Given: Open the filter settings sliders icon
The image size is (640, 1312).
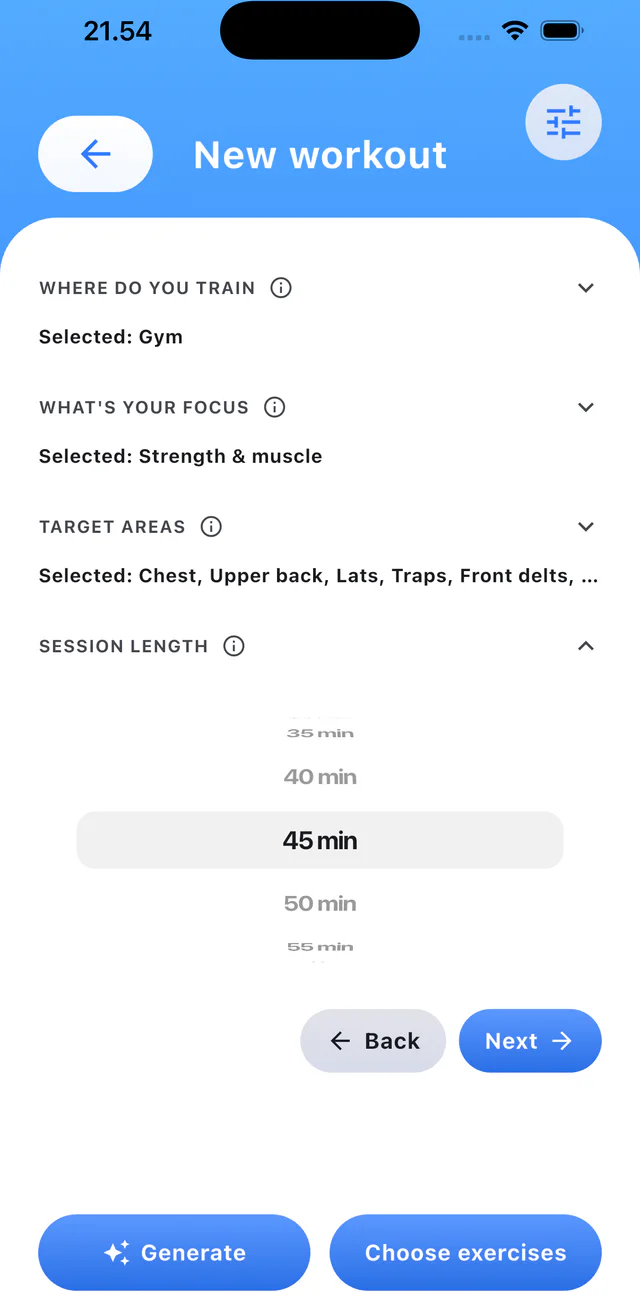Looking at the screenshot, I should tap(563, 122).
